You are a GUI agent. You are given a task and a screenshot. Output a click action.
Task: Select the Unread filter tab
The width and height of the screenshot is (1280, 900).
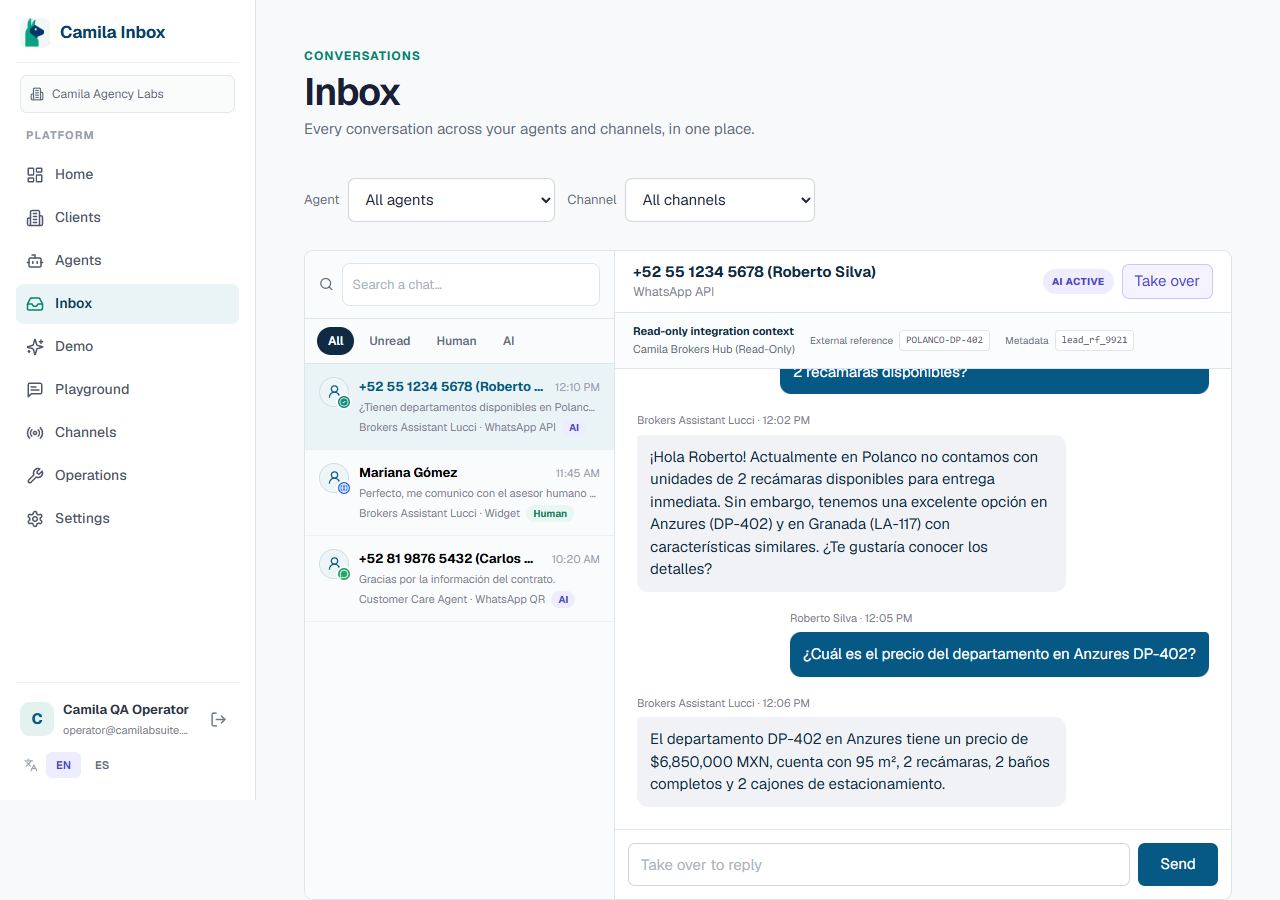click(x=390, y=341)
